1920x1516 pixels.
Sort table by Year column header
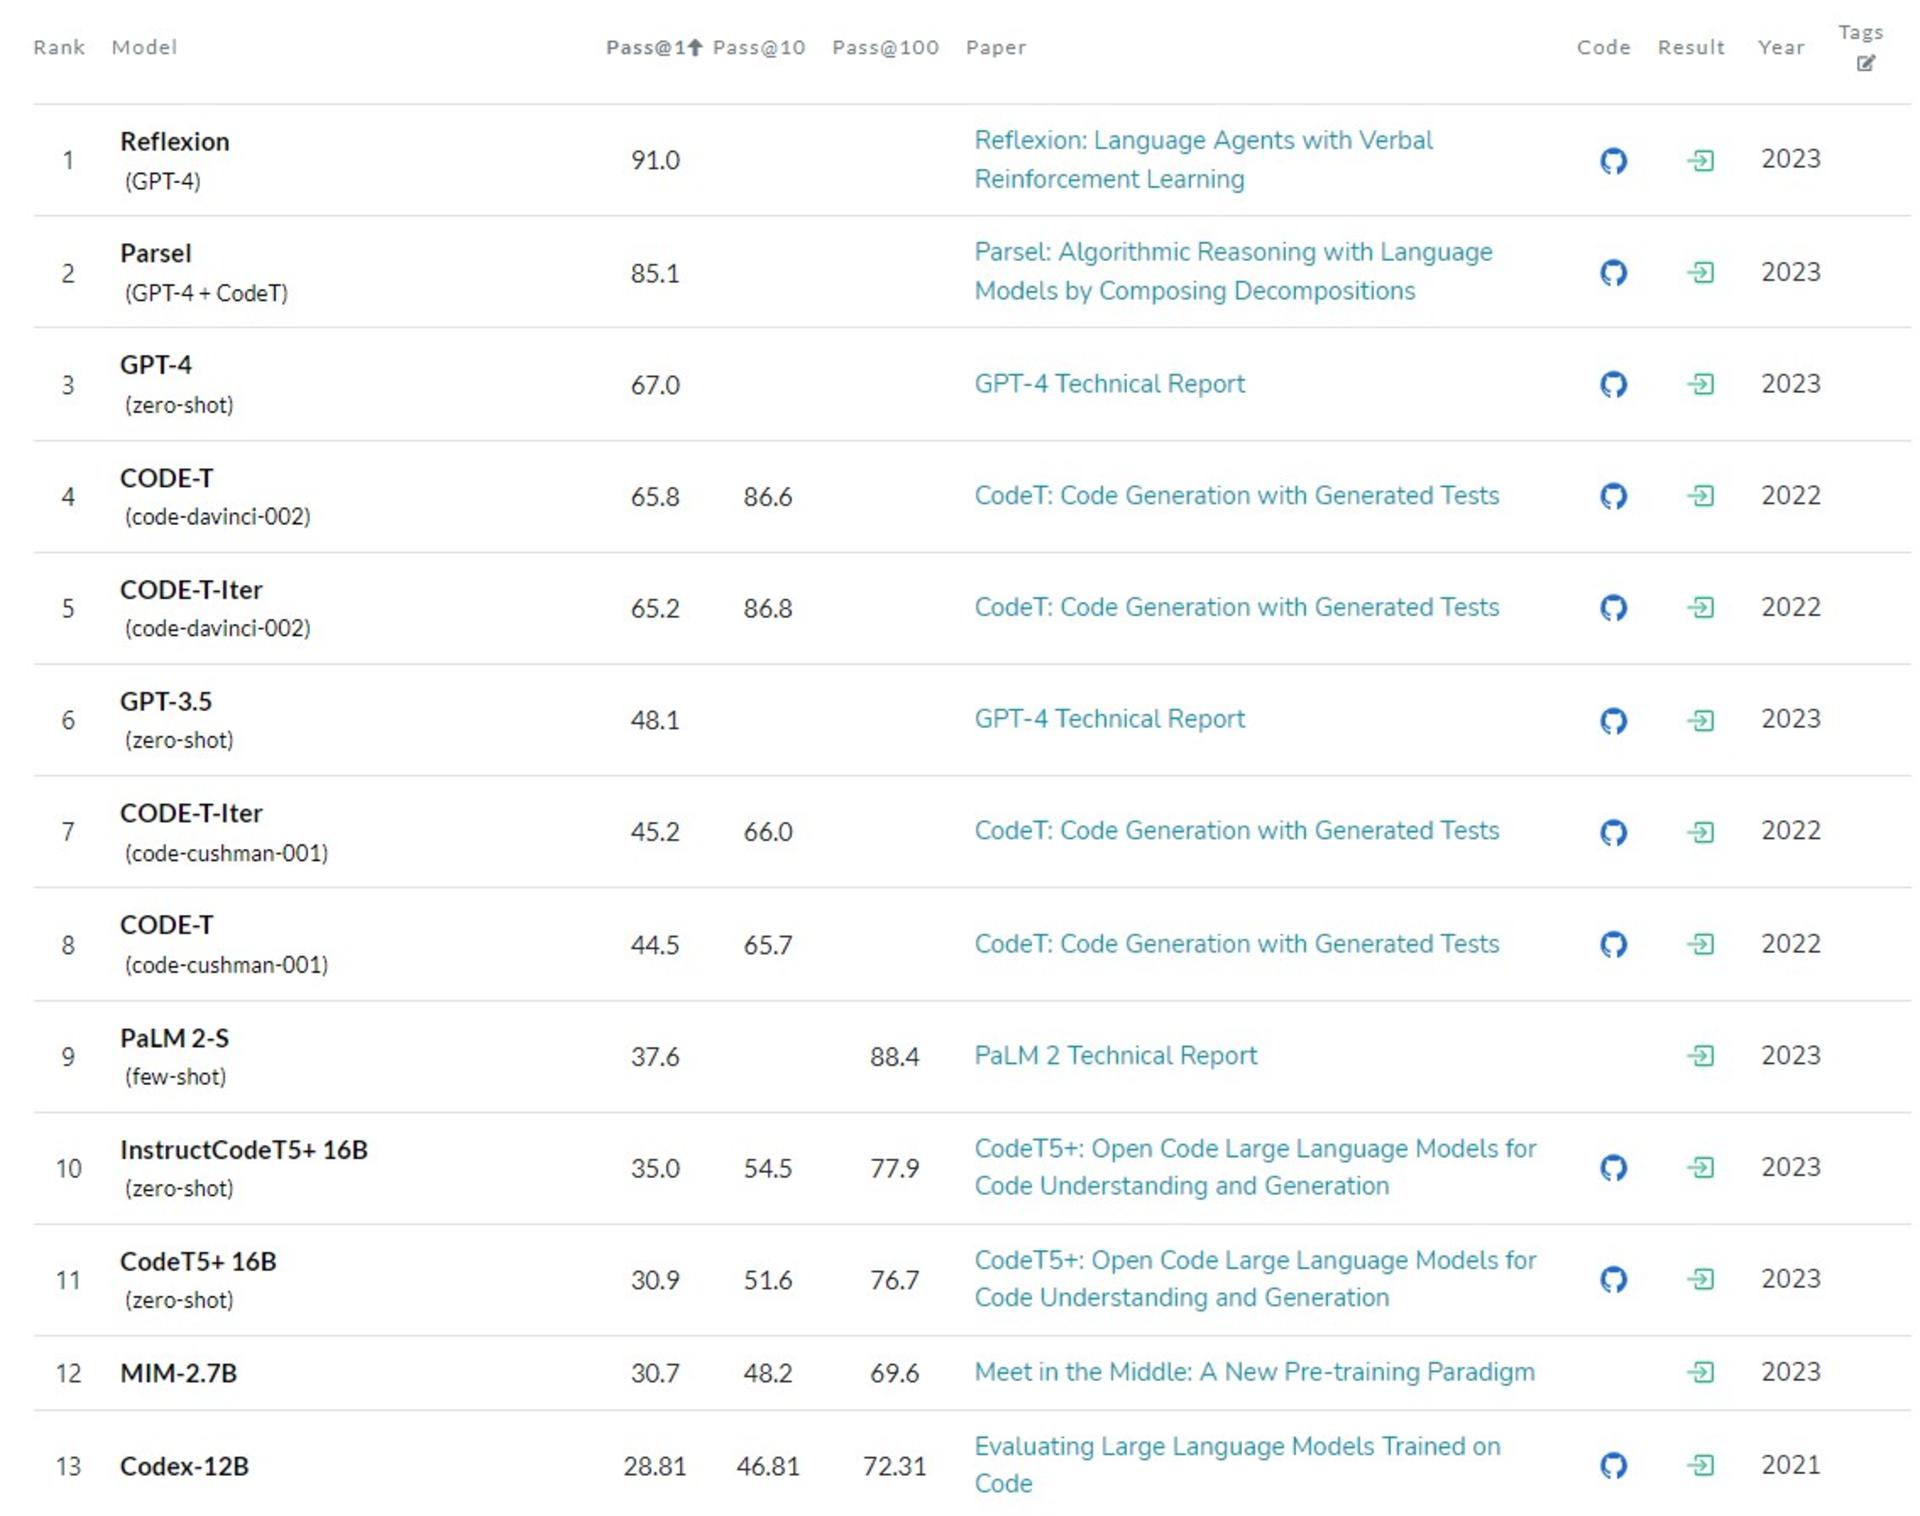point(1781,47)
